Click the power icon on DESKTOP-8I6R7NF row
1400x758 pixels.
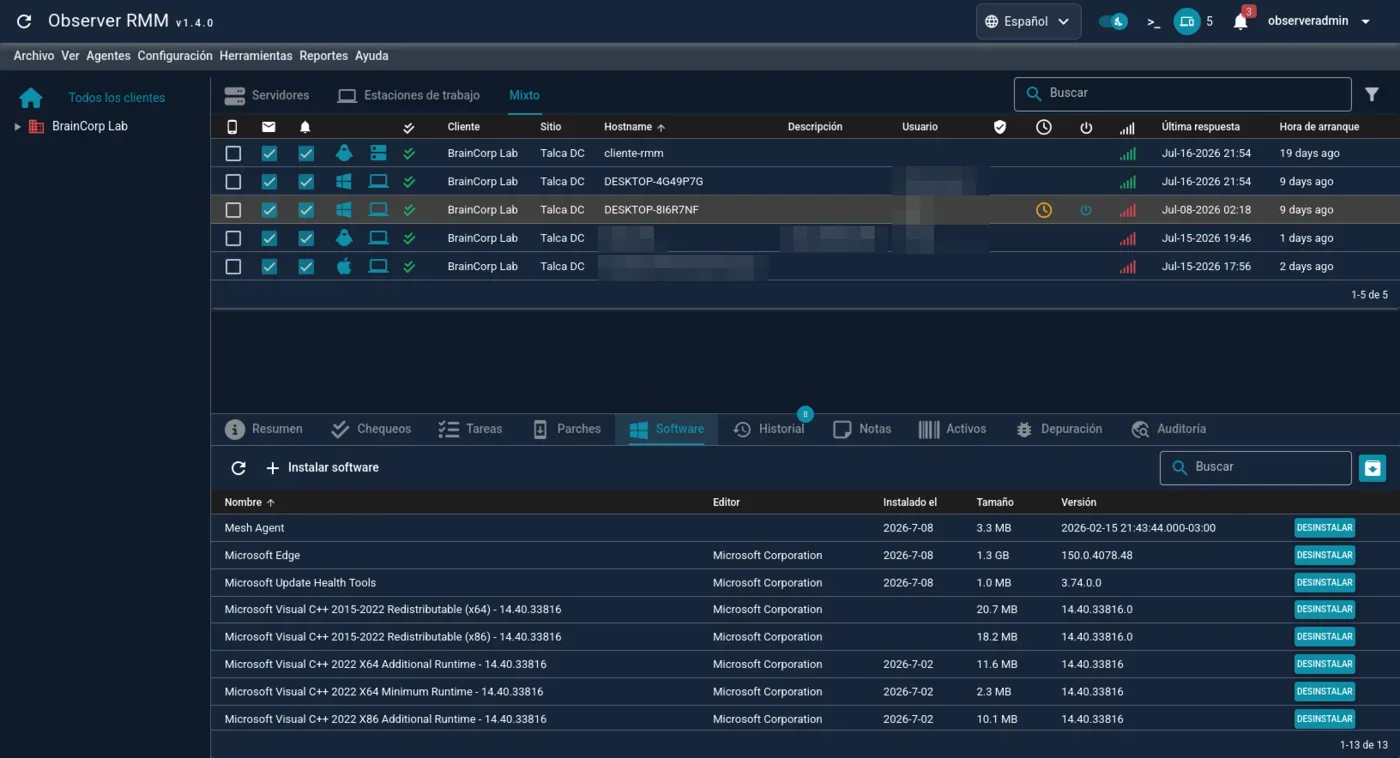coord(1086,210)
